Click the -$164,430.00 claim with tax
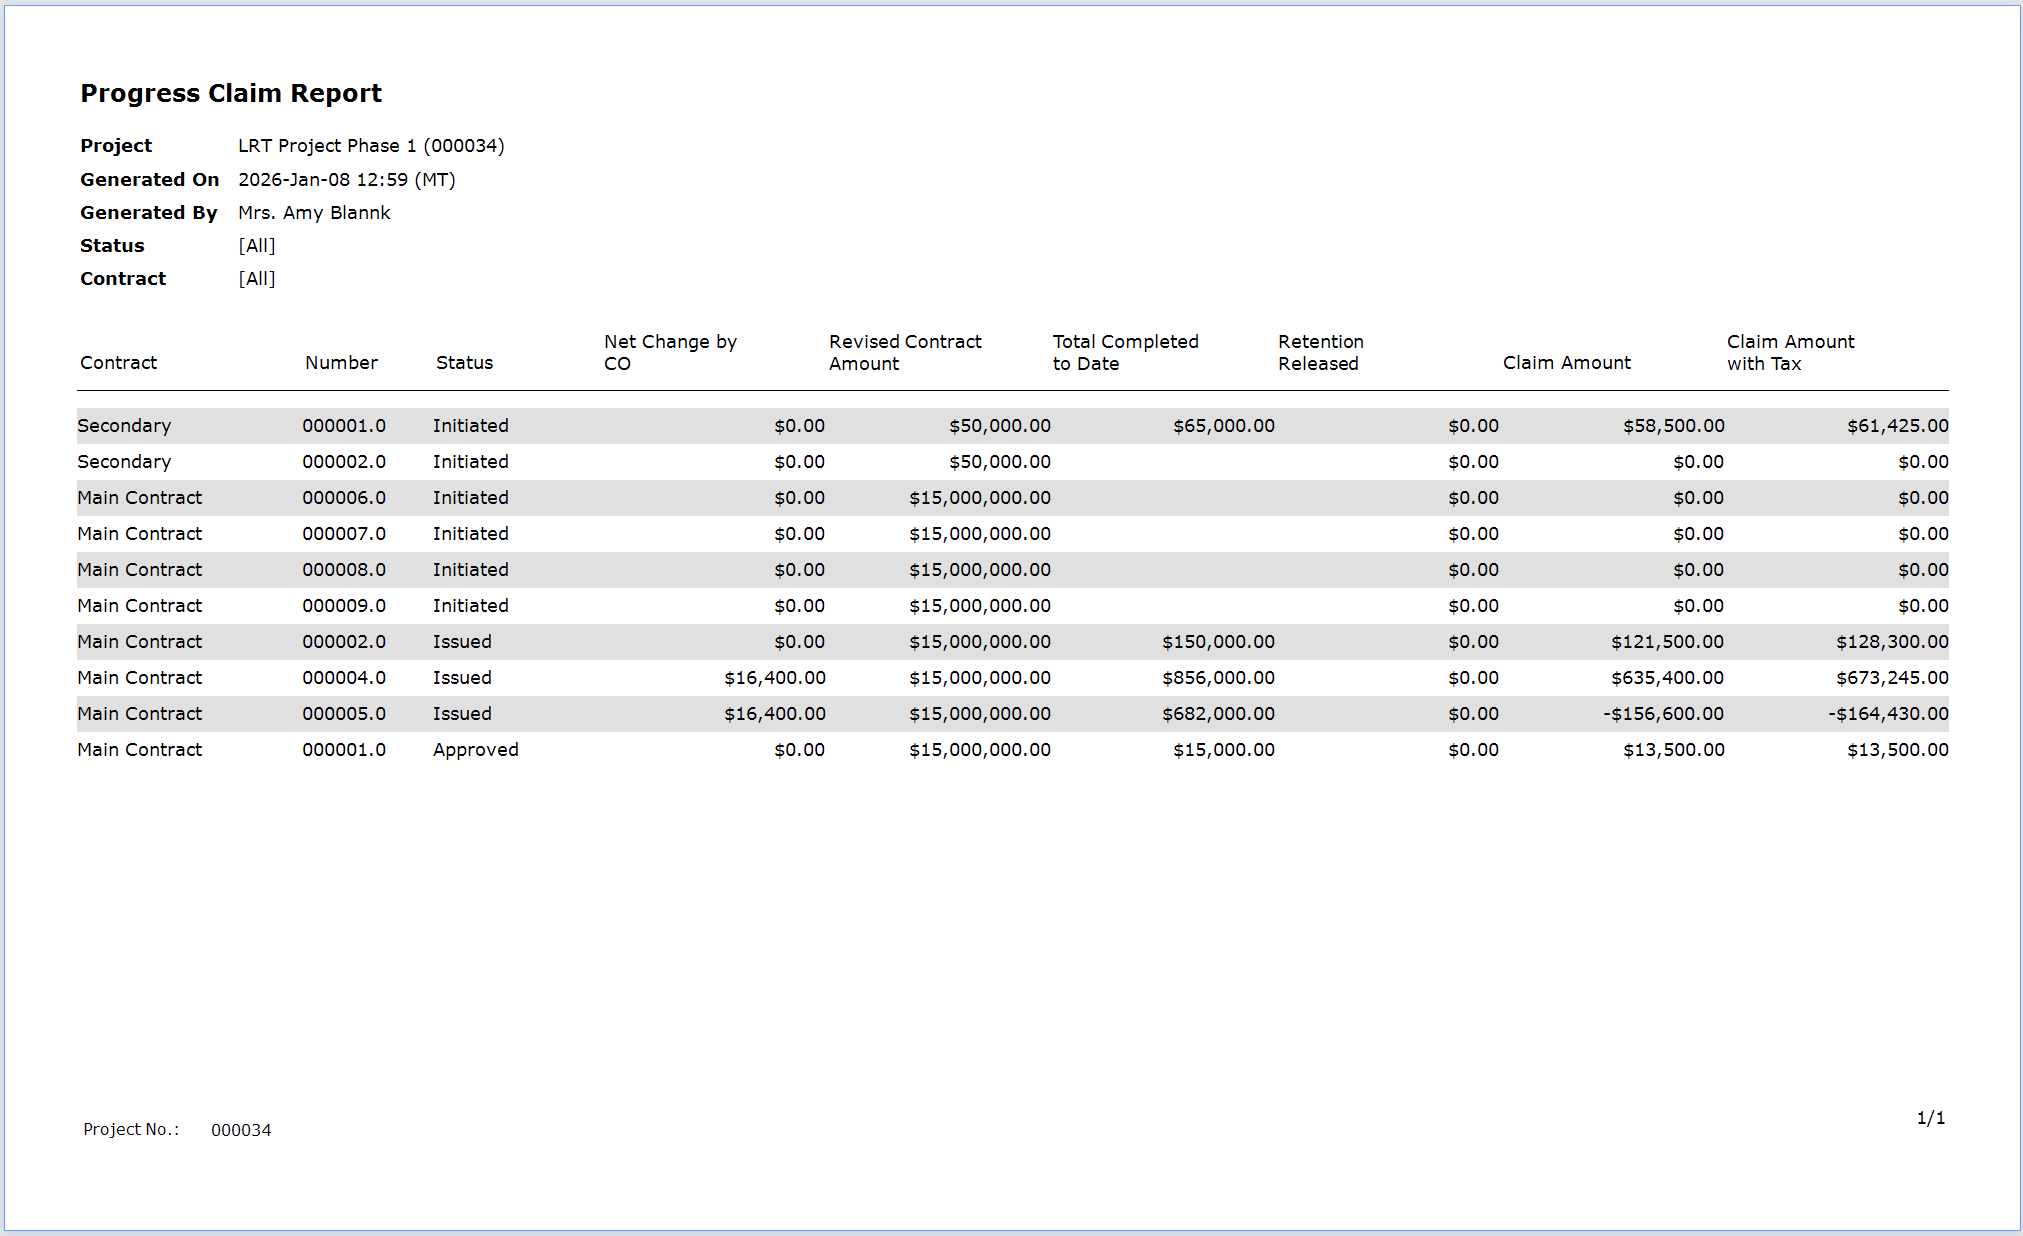2023x1236 pixels. (x=1888, y=714)
